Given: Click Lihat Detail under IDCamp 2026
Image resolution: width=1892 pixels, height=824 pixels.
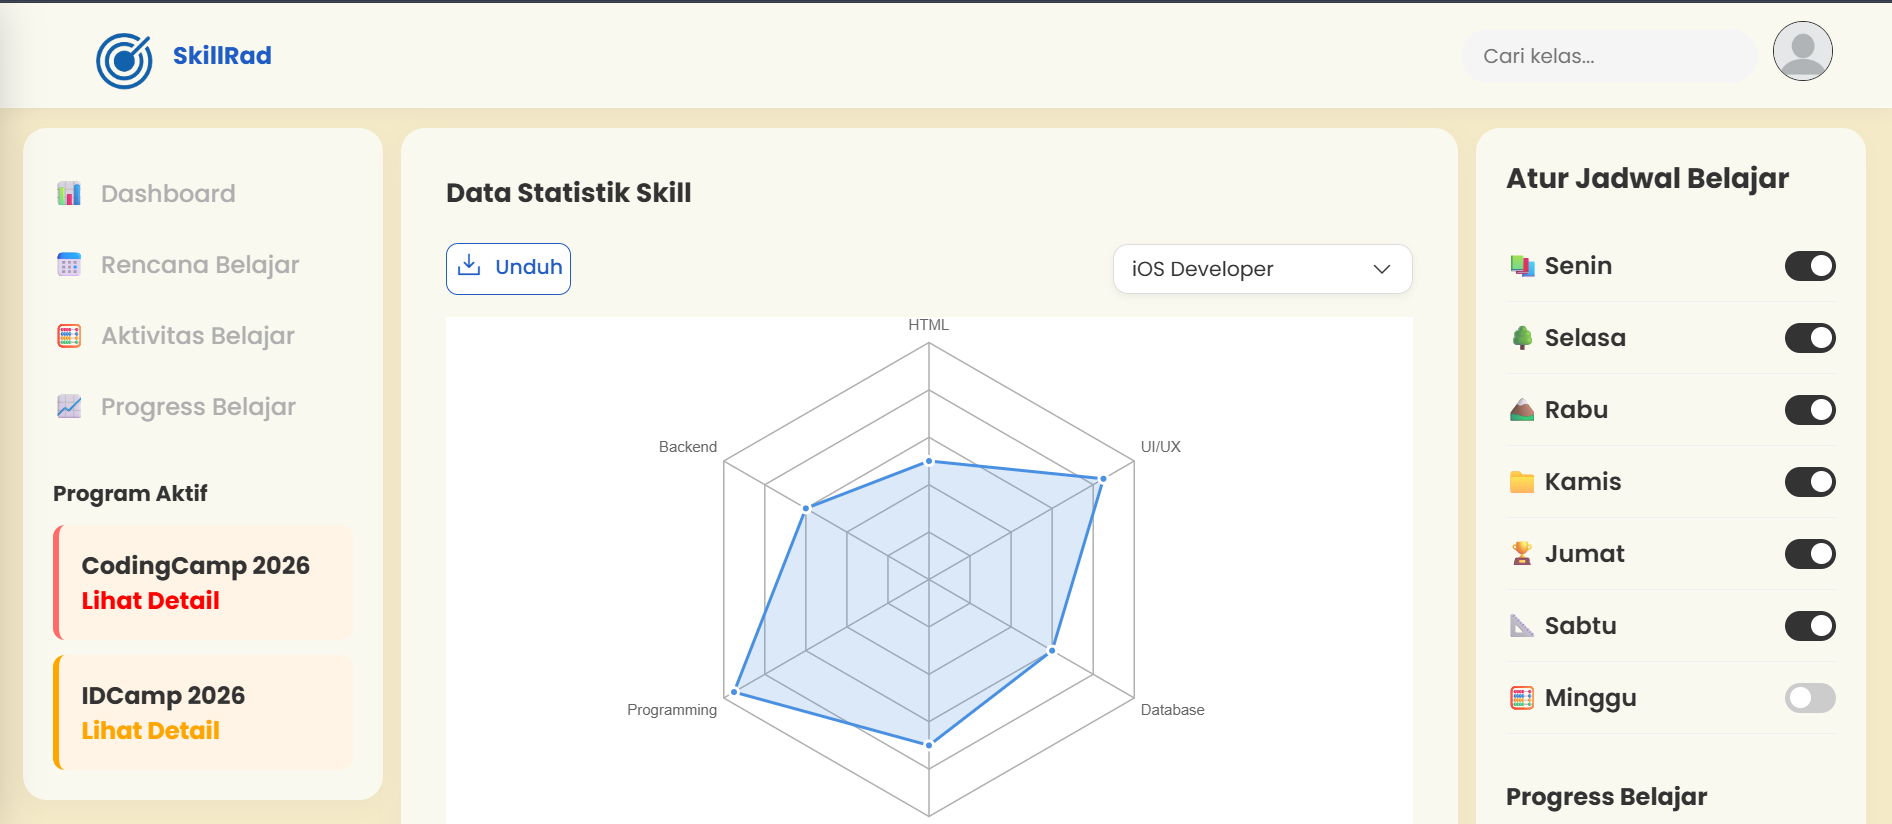Looking at the screenshot, I should point(149,730).
